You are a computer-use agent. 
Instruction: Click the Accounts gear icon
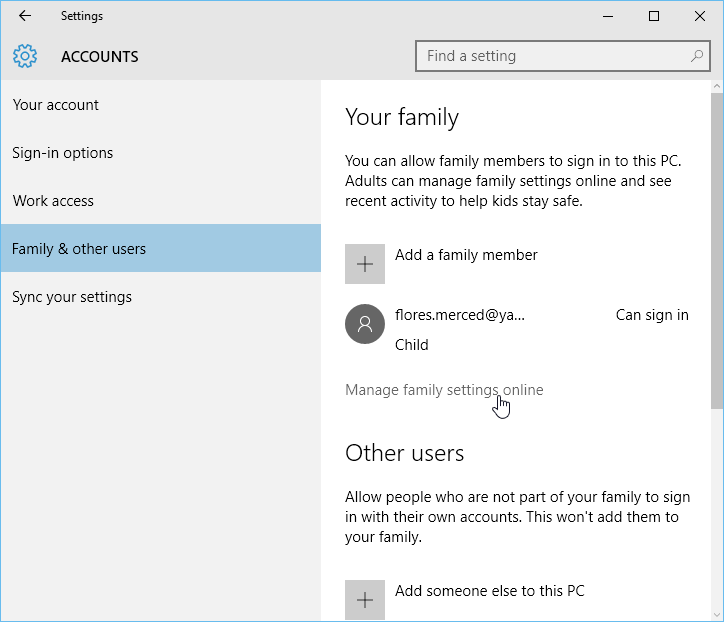tap(25, 56)
